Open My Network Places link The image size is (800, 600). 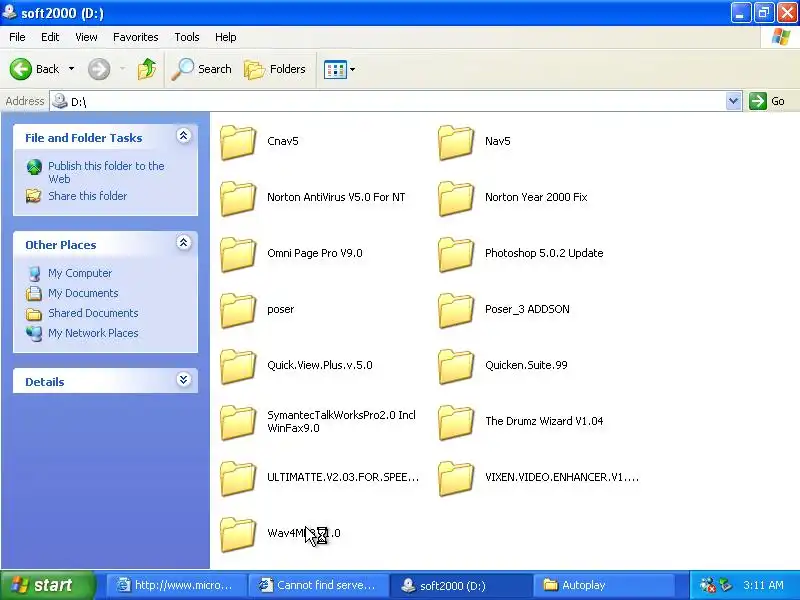click(93, 333)
